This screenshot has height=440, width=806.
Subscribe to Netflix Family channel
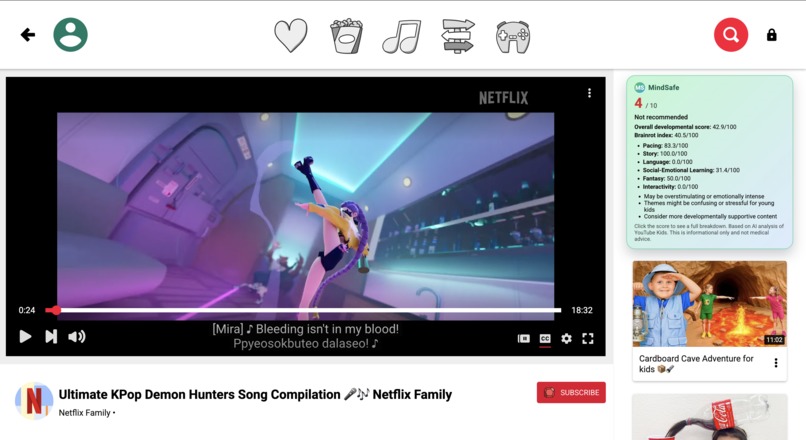point(571,392)
